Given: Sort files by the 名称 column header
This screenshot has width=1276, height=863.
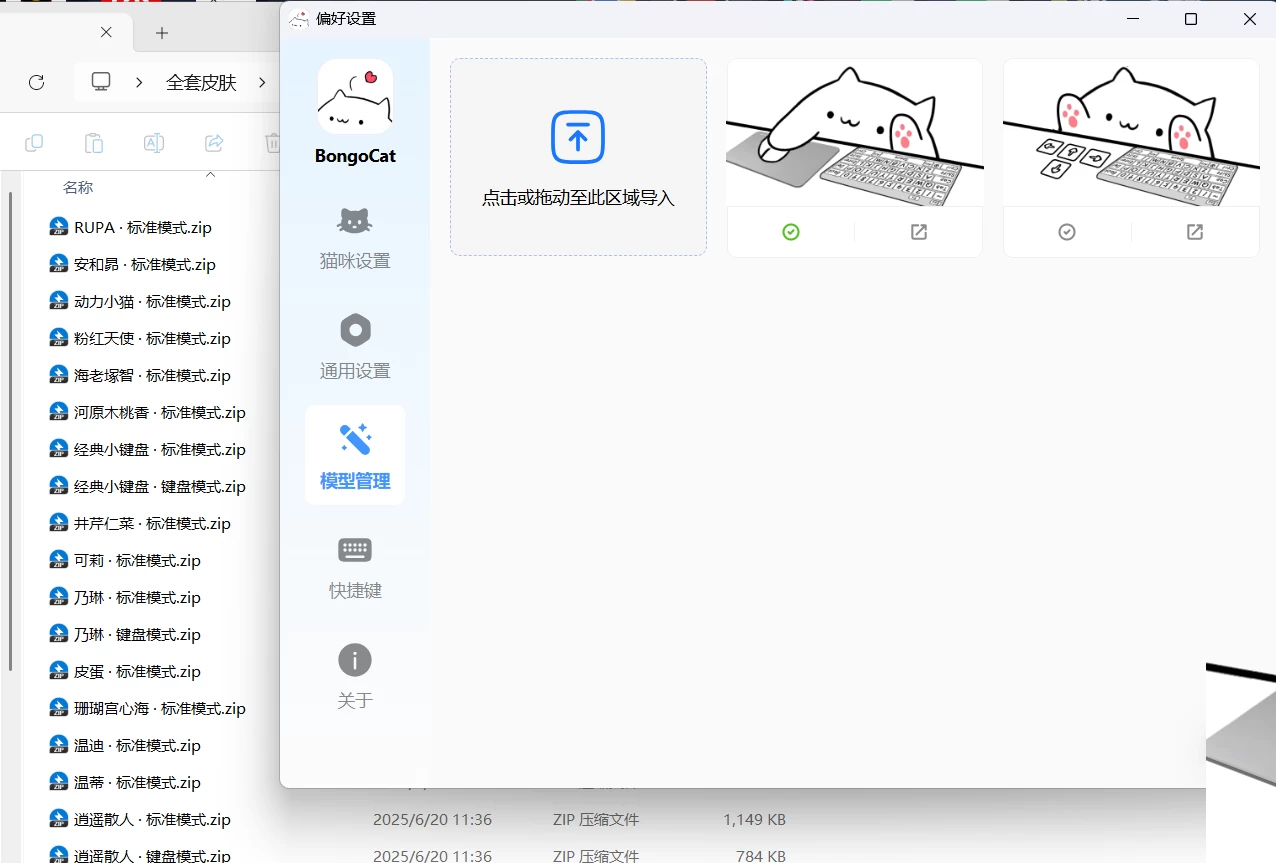Looking at the screenshot, I should [x=78, y=187].
